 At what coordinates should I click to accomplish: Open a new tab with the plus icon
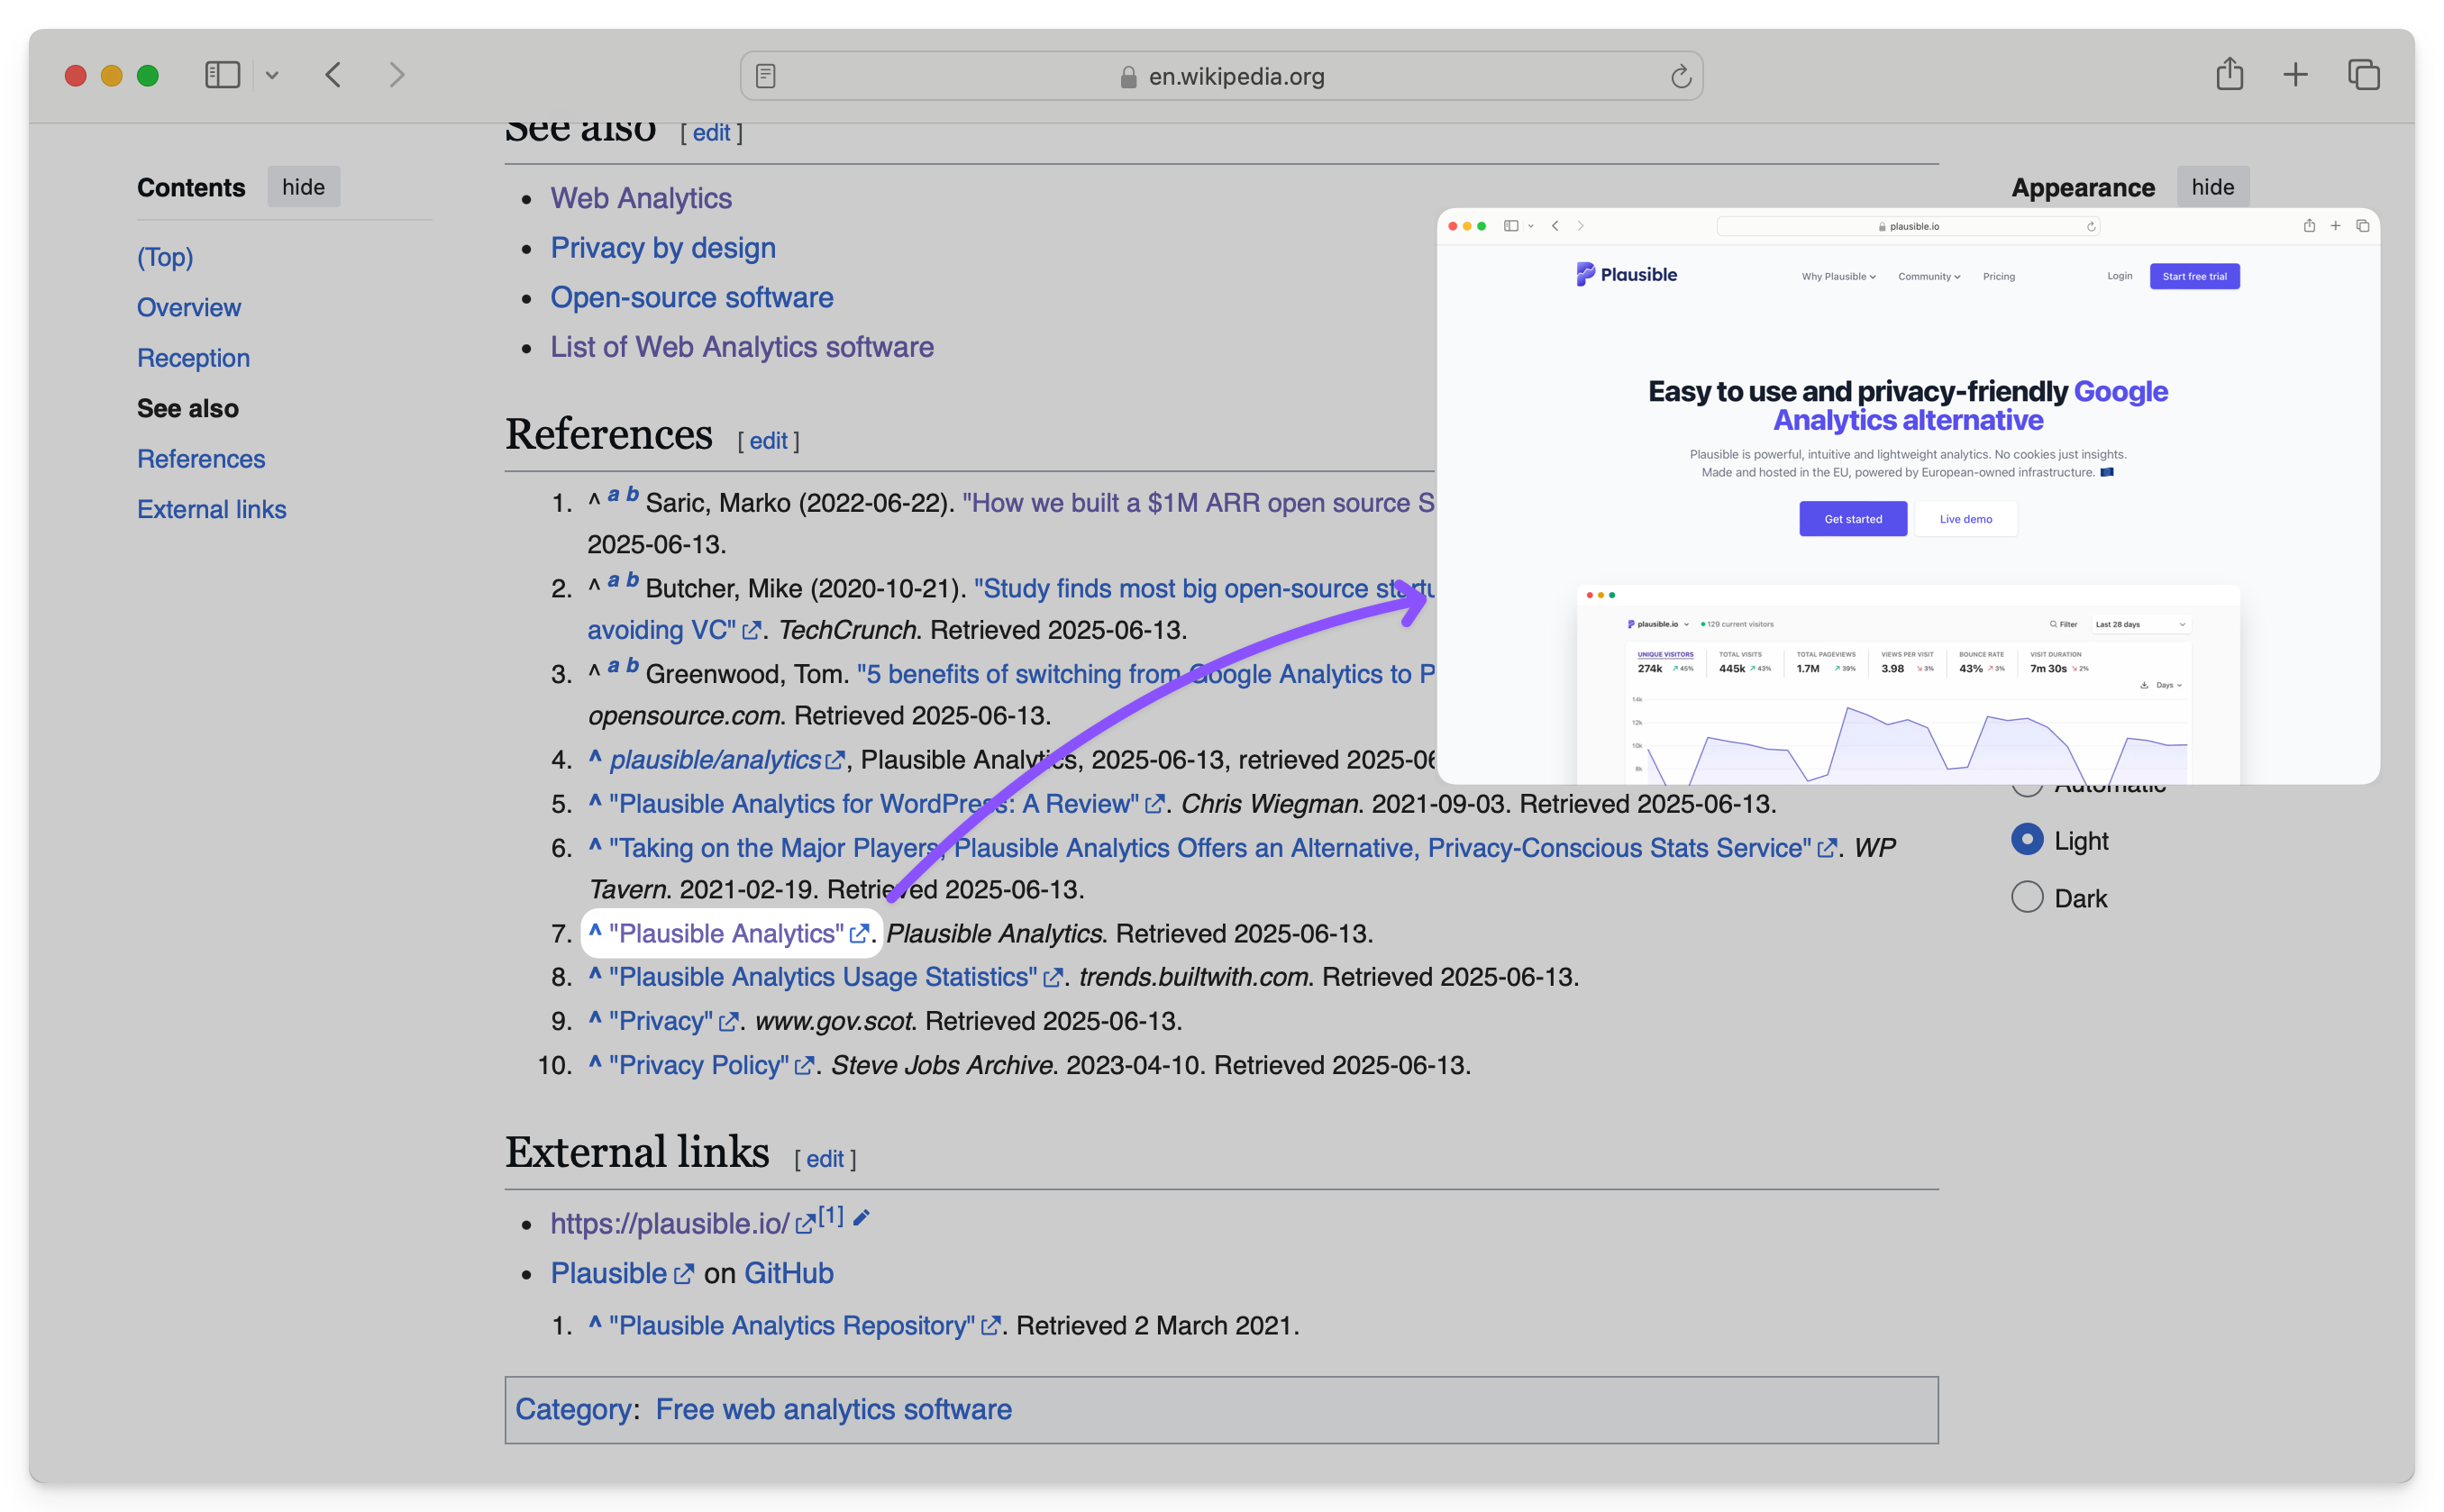(2296, 74)
